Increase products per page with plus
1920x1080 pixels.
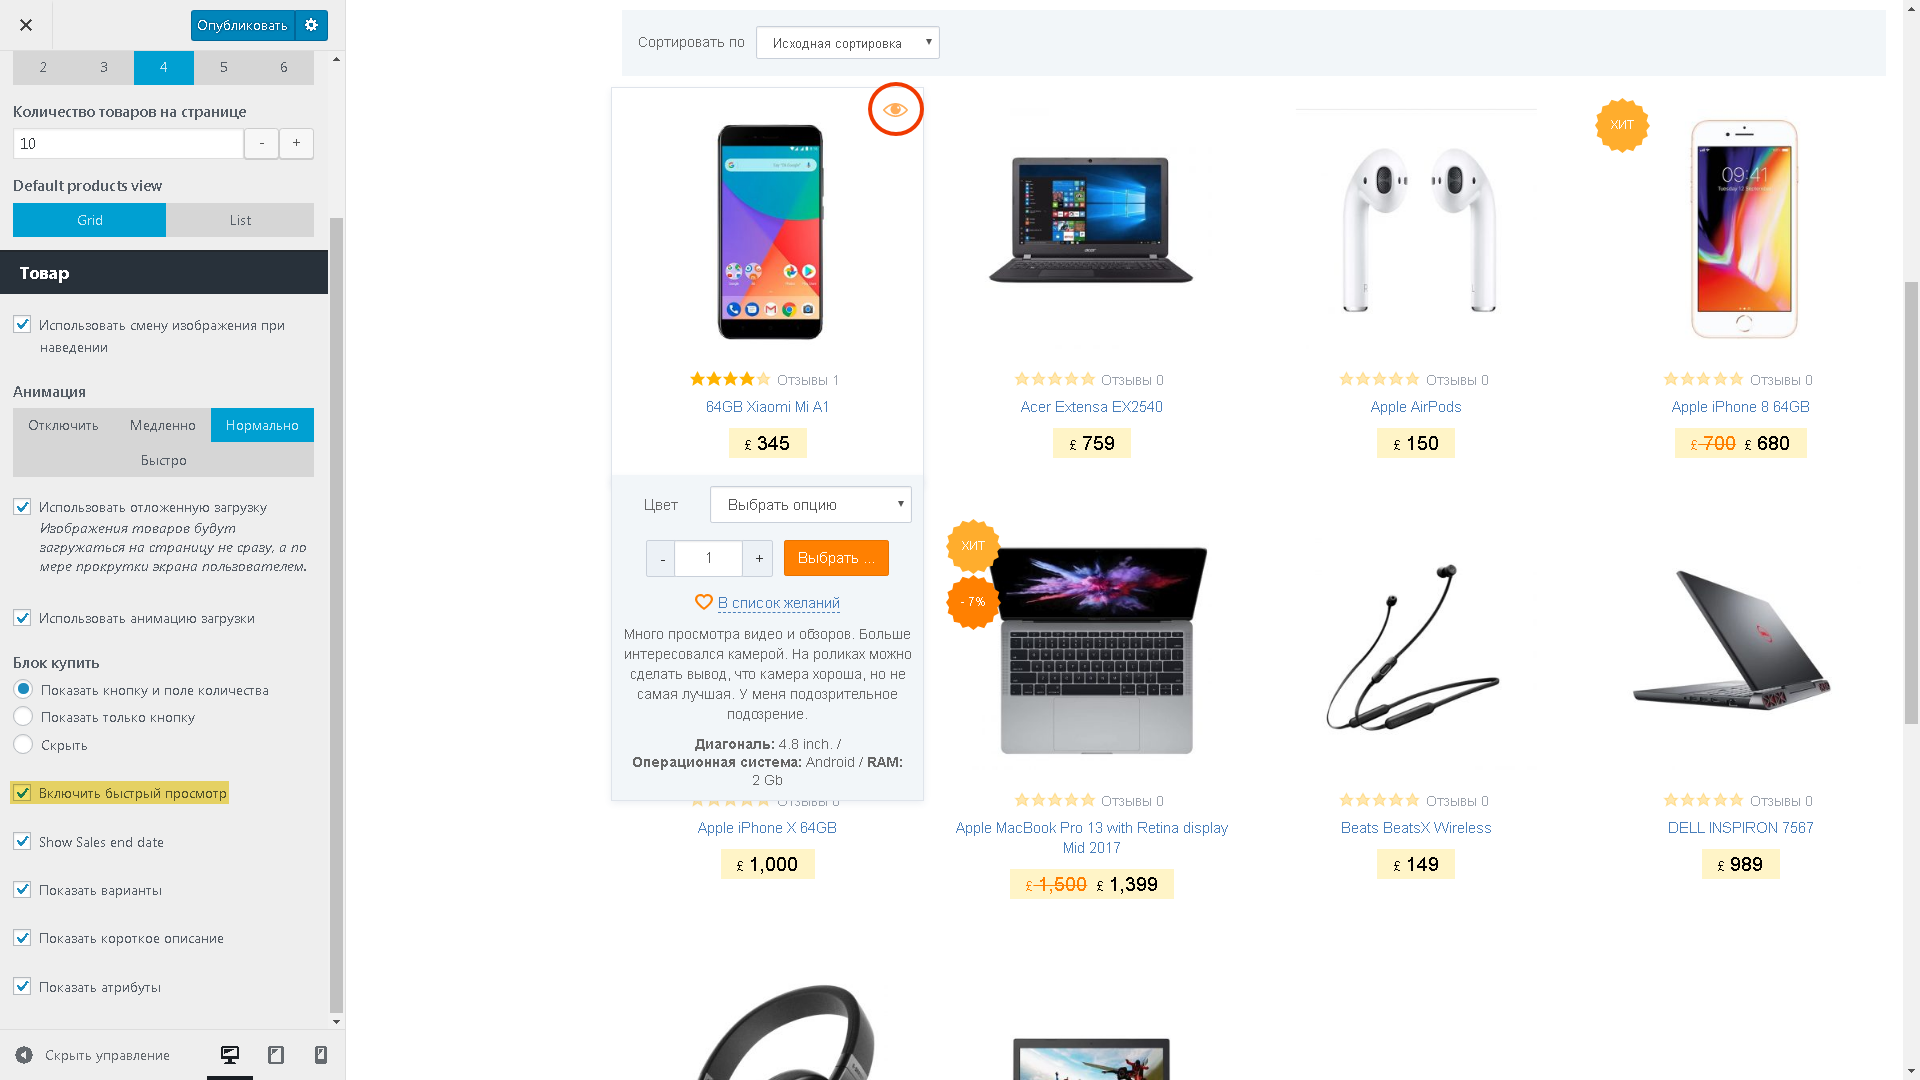click(296, 143)
